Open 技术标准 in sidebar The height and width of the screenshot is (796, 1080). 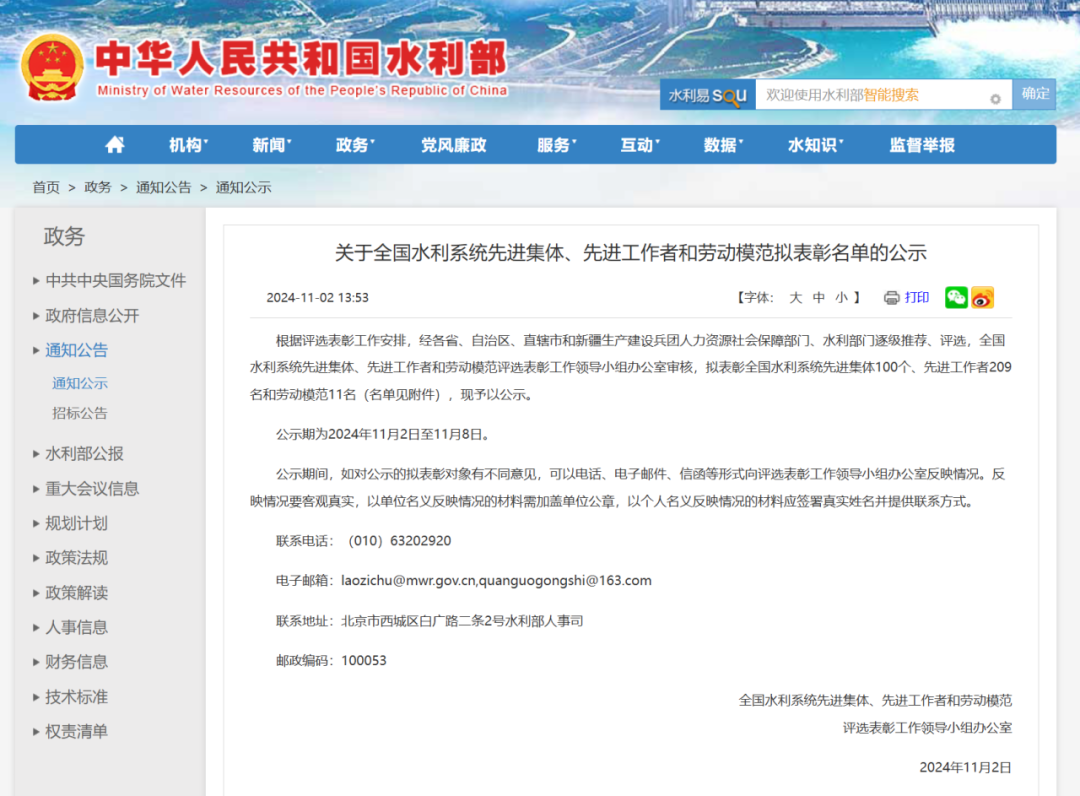76,697
